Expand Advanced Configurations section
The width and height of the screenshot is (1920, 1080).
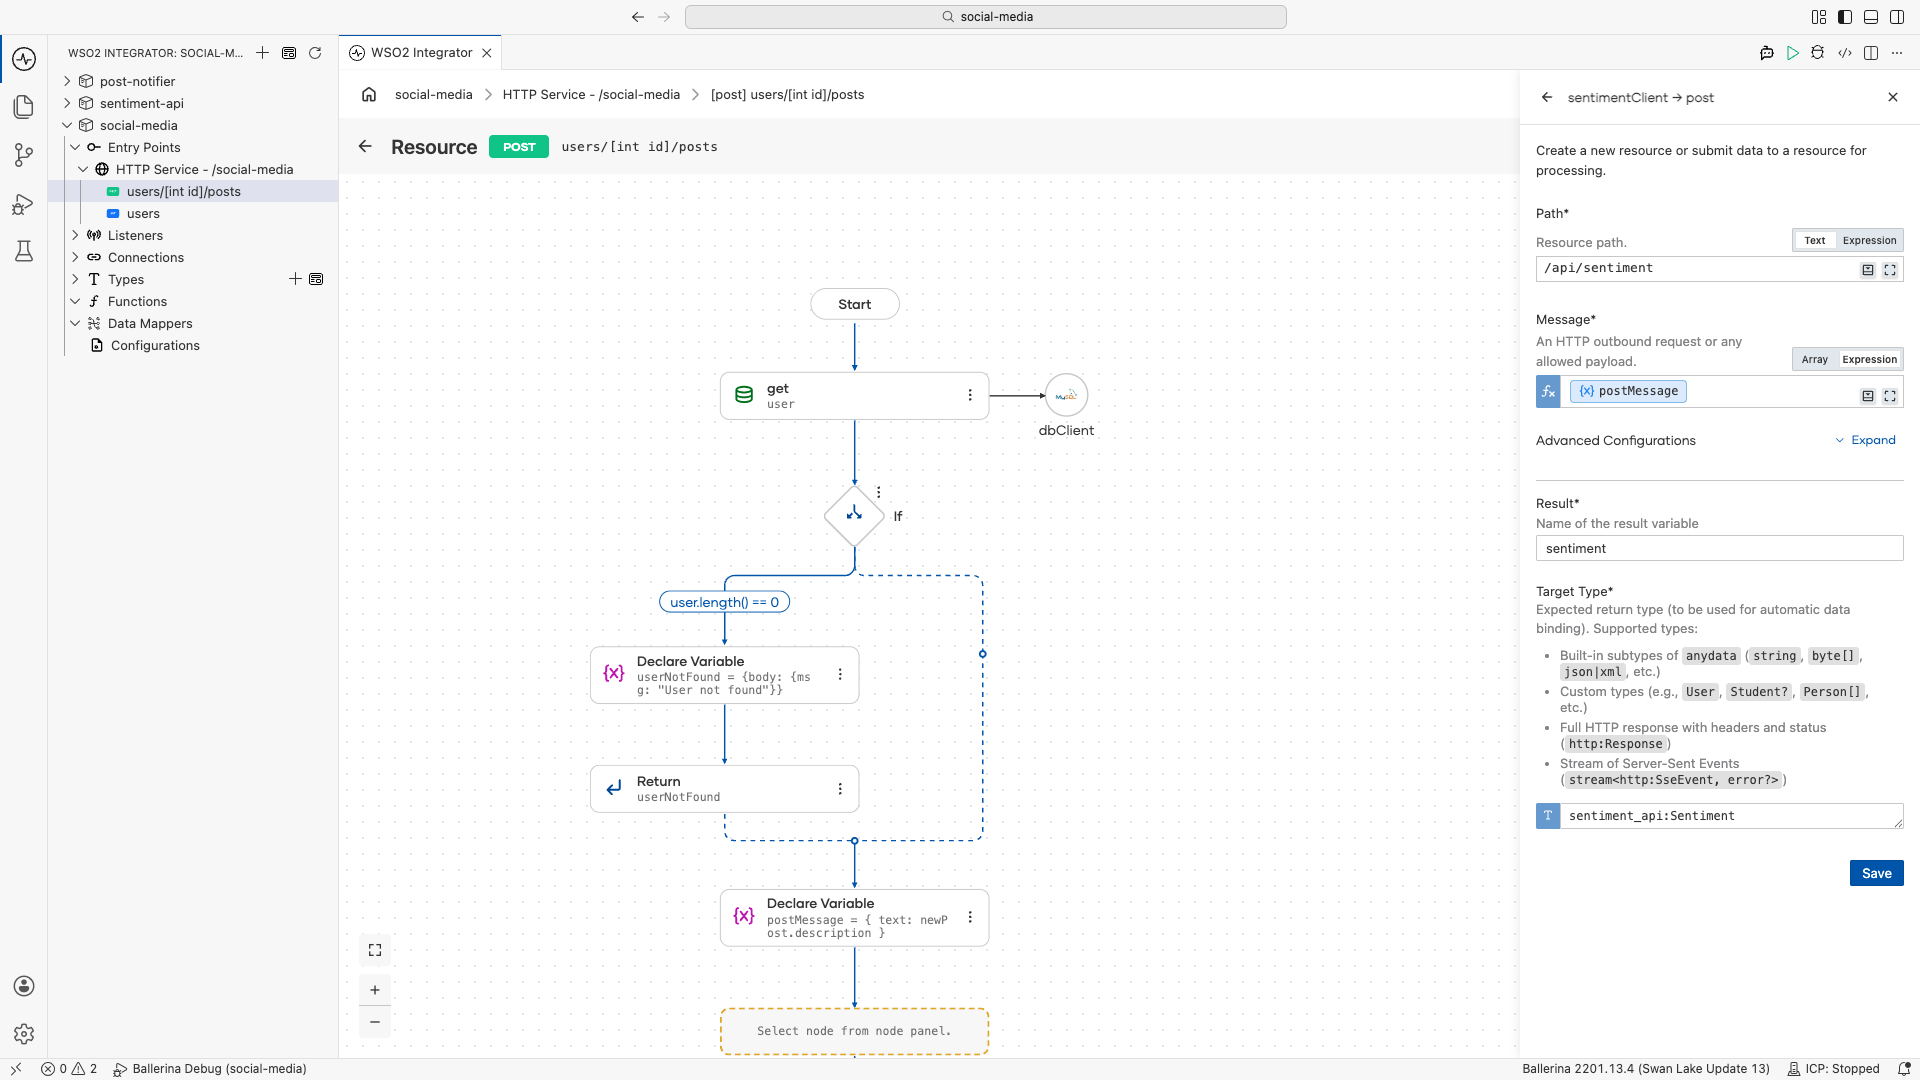(x=1865, y=440)
